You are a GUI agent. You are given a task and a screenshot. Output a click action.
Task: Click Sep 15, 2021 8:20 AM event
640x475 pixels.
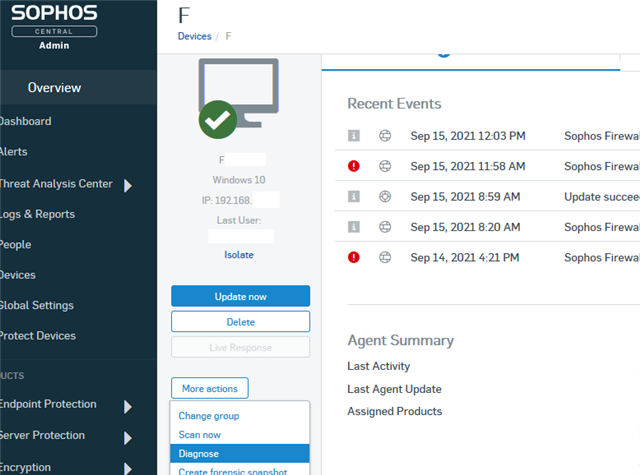click(465, 227)
